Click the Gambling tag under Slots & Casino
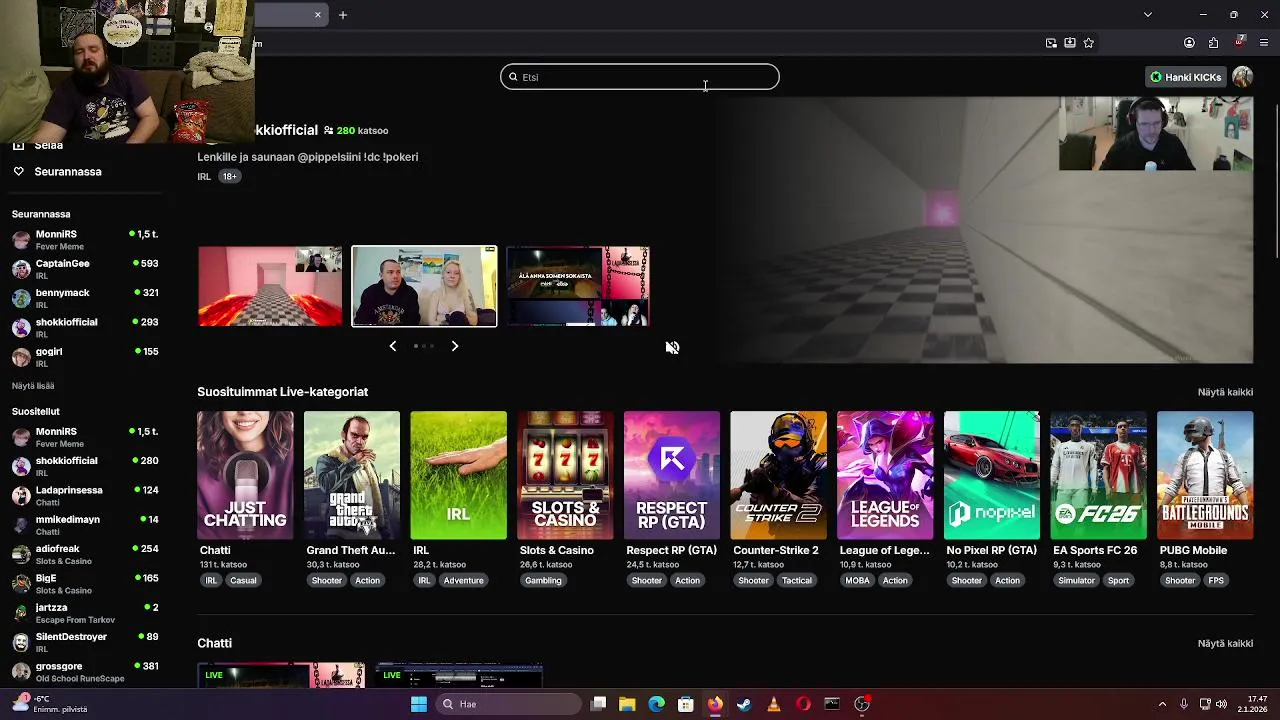Image resolution: width=1280 pixels, height=720 pixels. click(543, 580)
